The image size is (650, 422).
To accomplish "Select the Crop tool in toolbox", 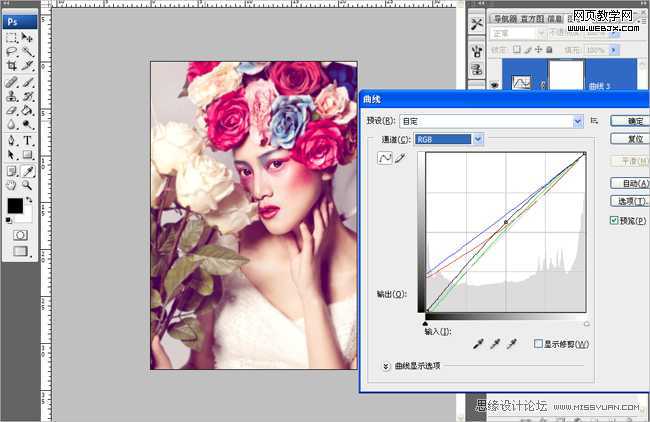I will (x=11, y=65).
